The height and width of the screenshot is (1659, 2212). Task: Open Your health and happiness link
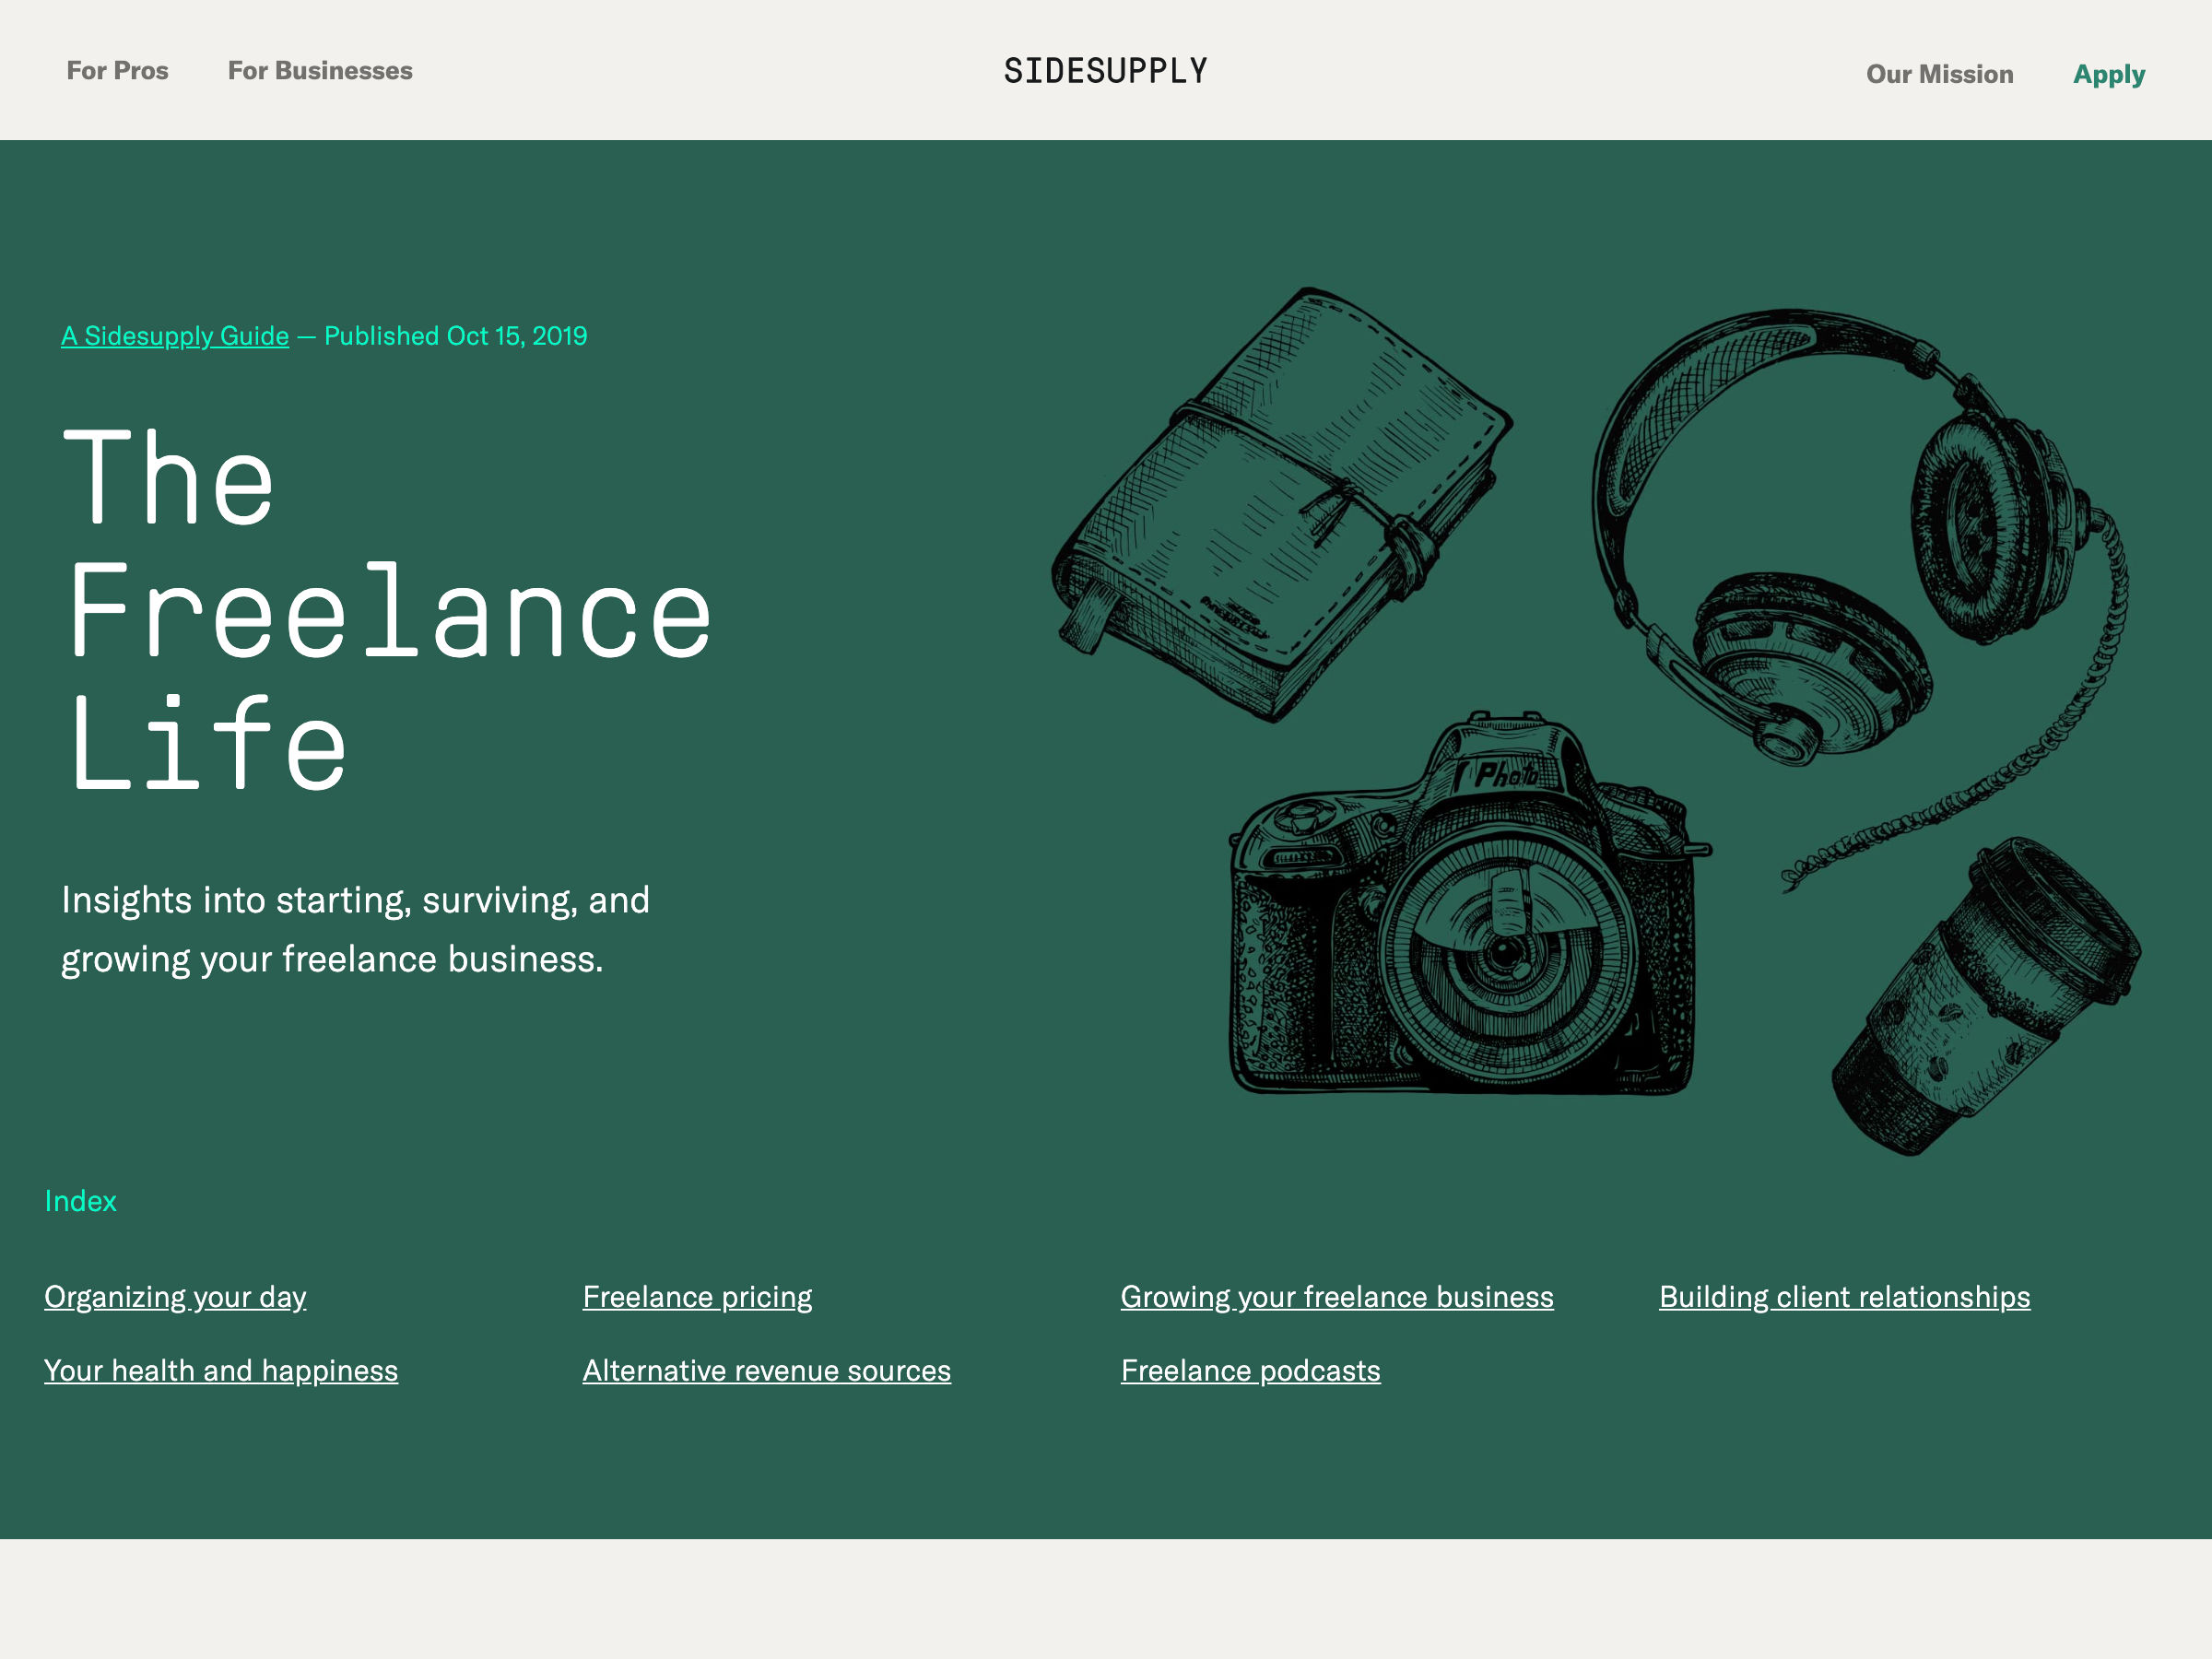(x=221, y=1371)
